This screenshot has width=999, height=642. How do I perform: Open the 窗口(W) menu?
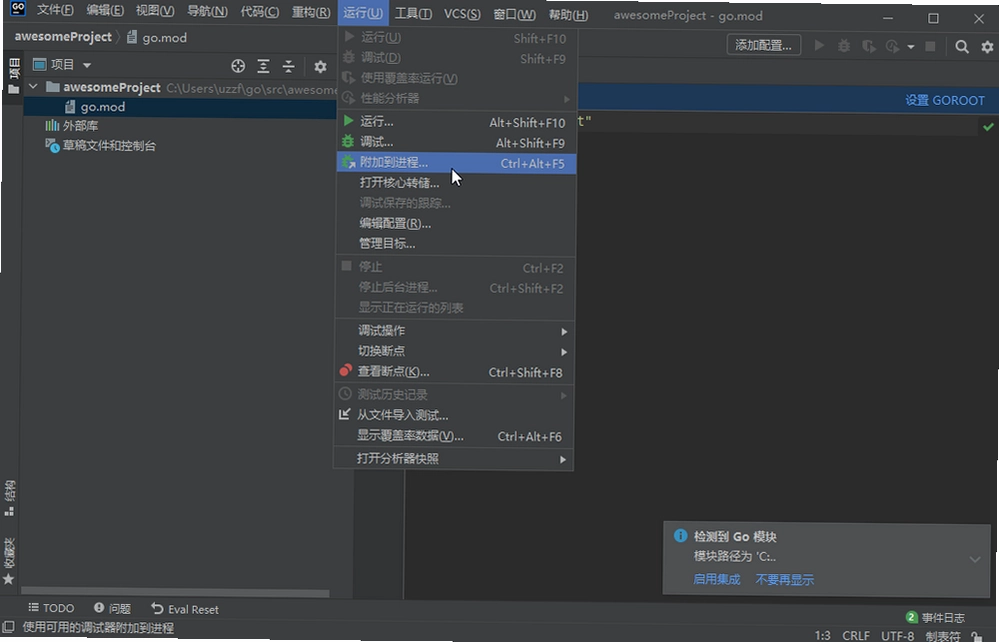(514, 14)
